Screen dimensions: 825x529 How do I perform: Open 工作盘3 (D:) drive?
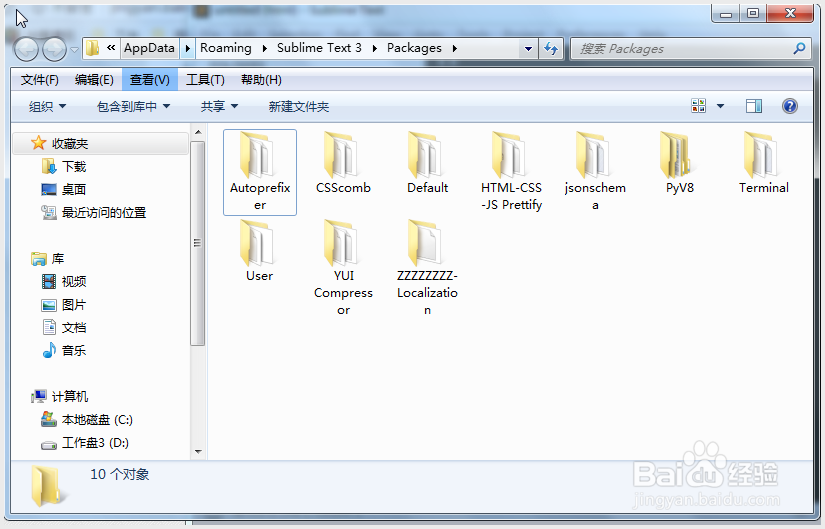pos(85,443)
